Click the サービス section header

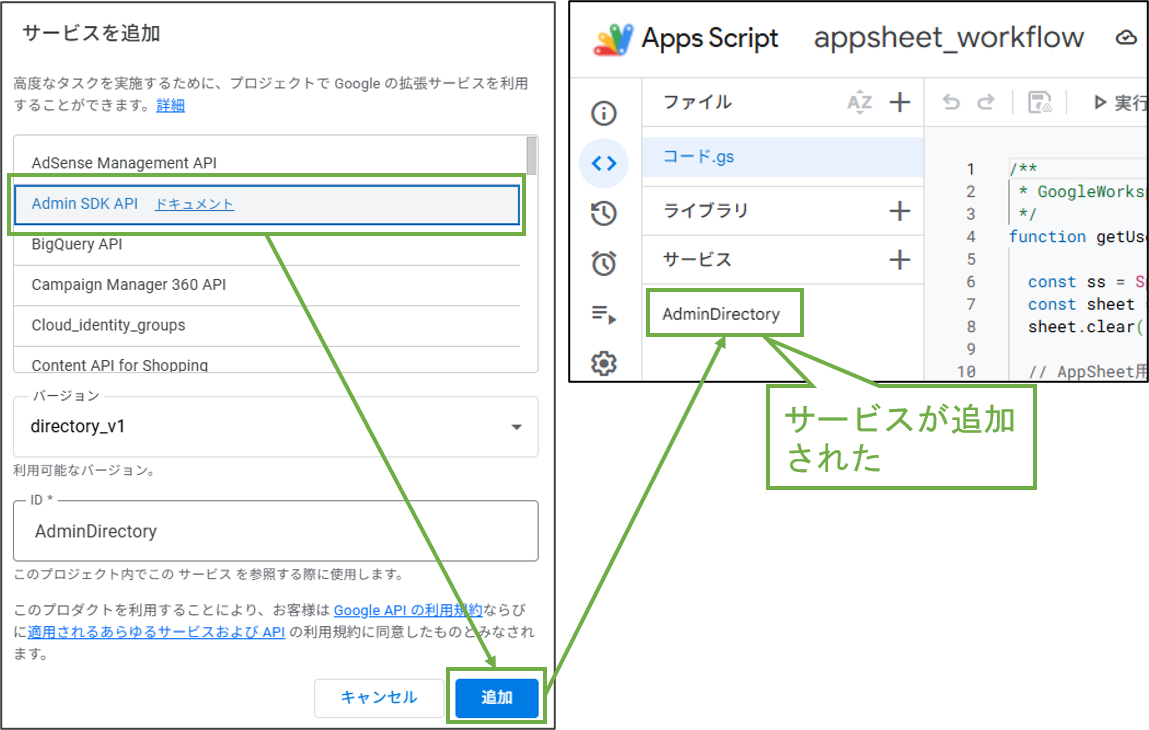pyautogui.click(x=697, y=259)
